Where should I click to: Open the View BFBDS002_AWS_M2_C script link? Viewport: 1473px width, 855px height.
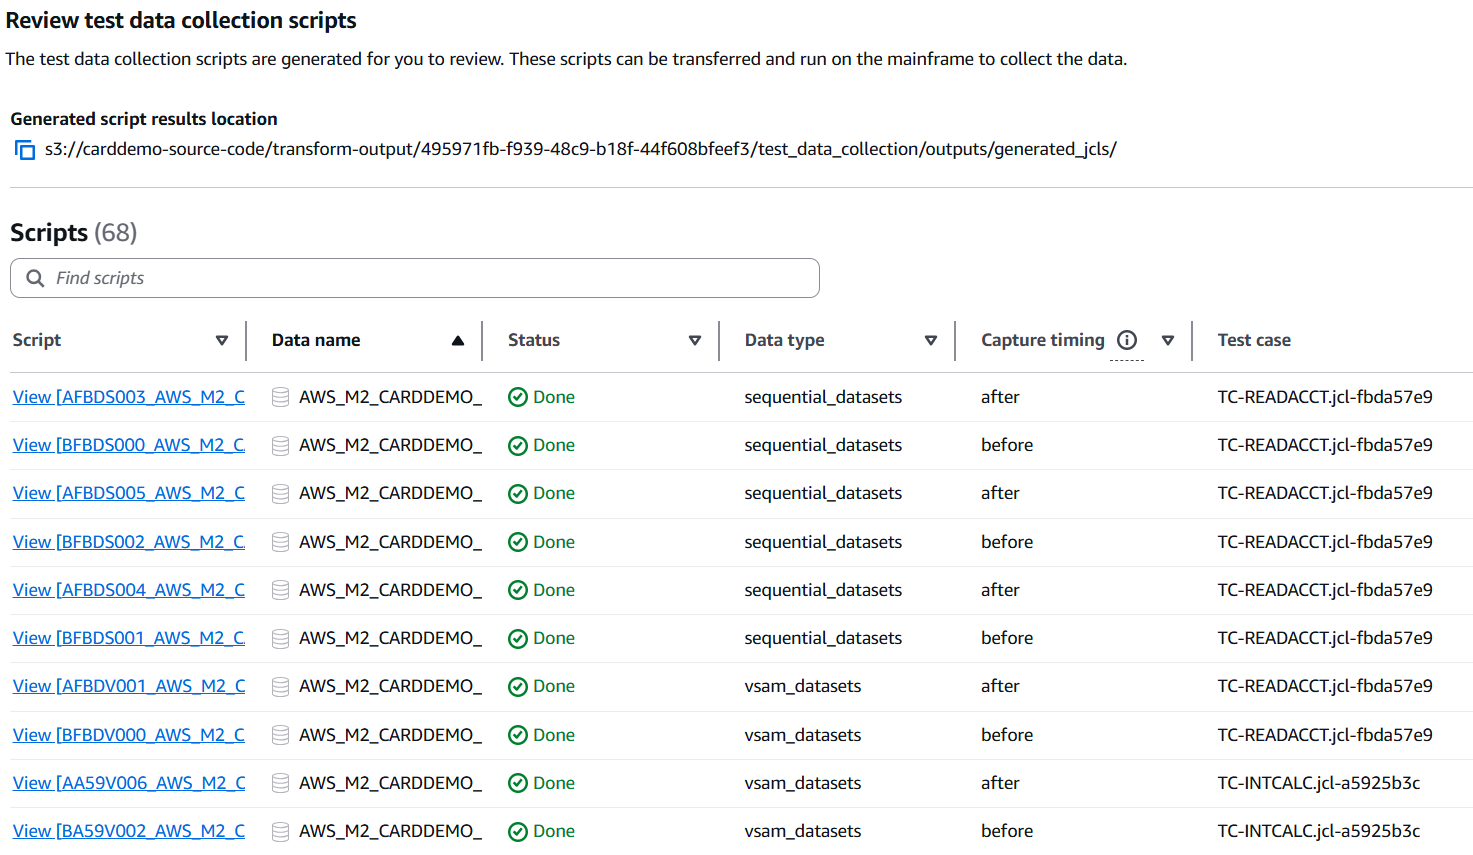click(128, 542)
